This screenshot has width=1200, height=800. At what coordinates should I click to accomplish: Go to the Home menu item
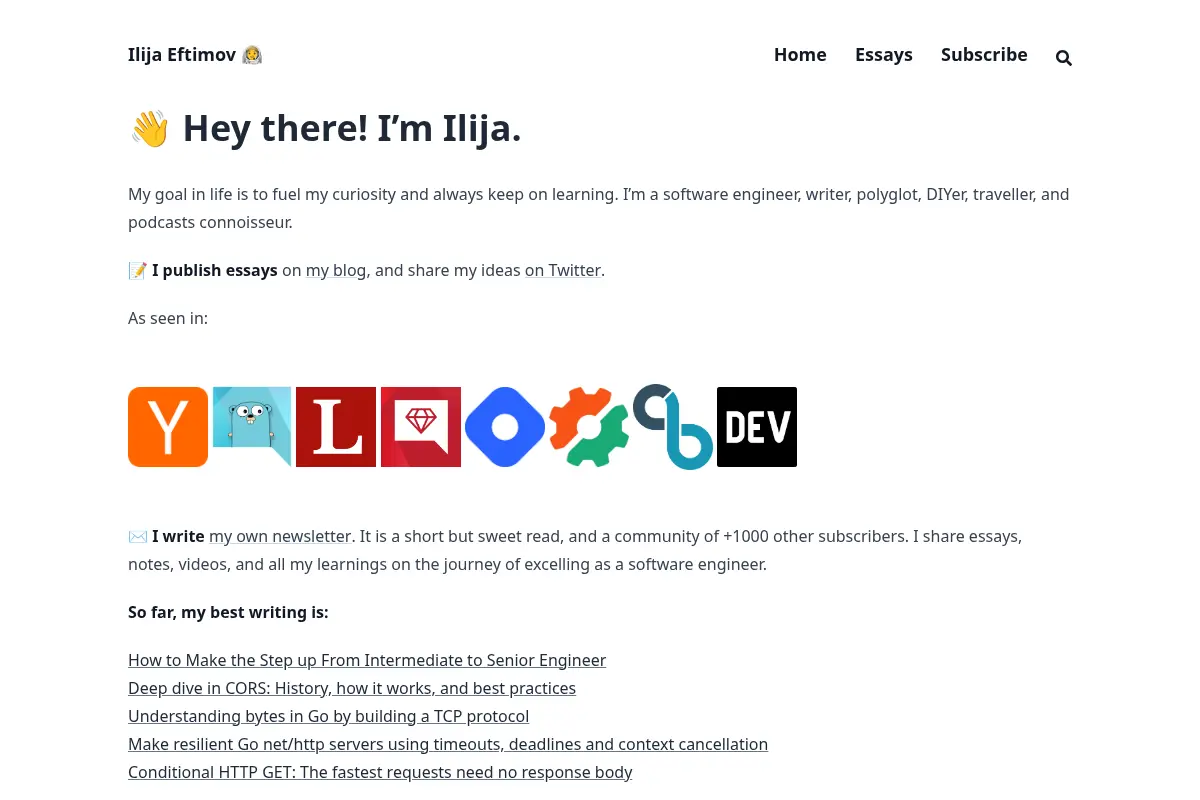point(800,55)
